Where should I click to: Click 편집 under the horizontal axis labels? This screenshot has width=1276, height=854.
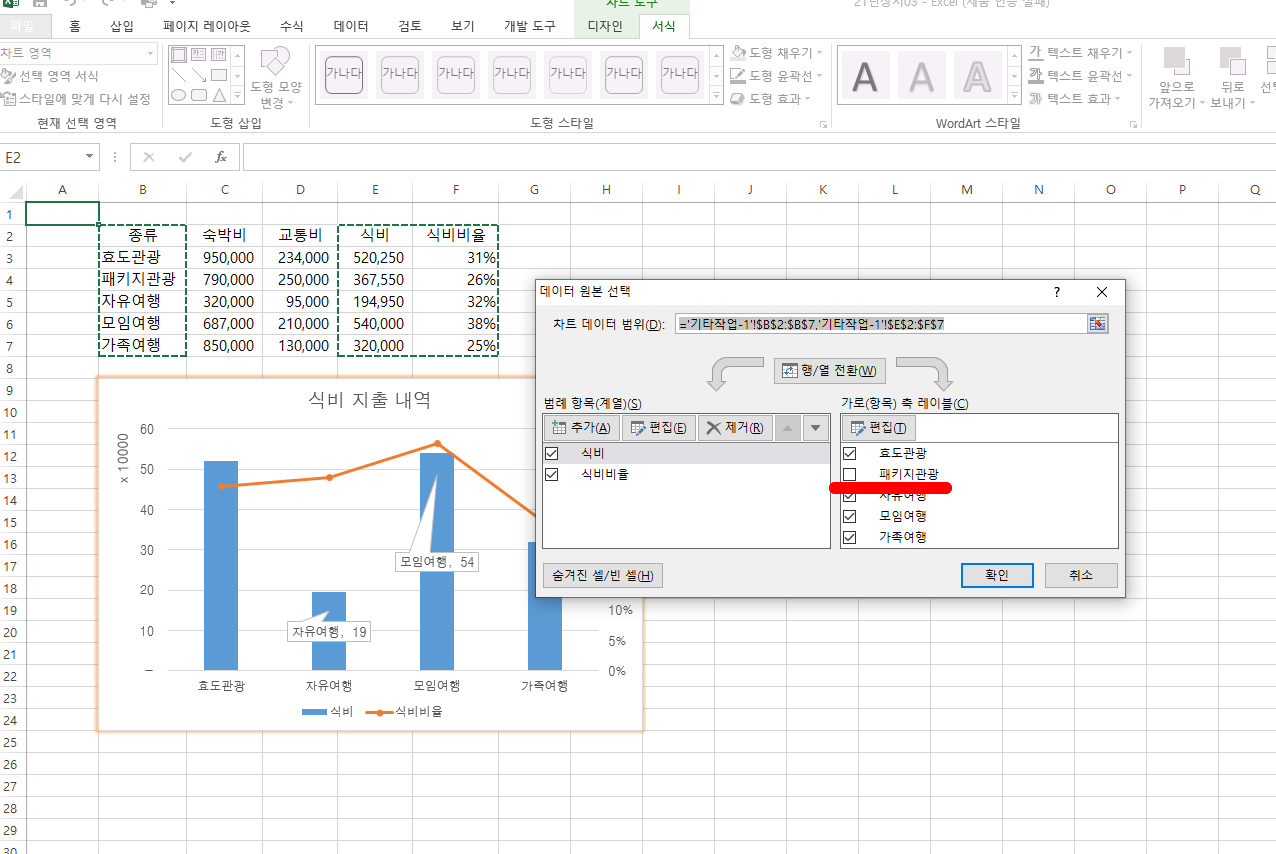(878, 428)
